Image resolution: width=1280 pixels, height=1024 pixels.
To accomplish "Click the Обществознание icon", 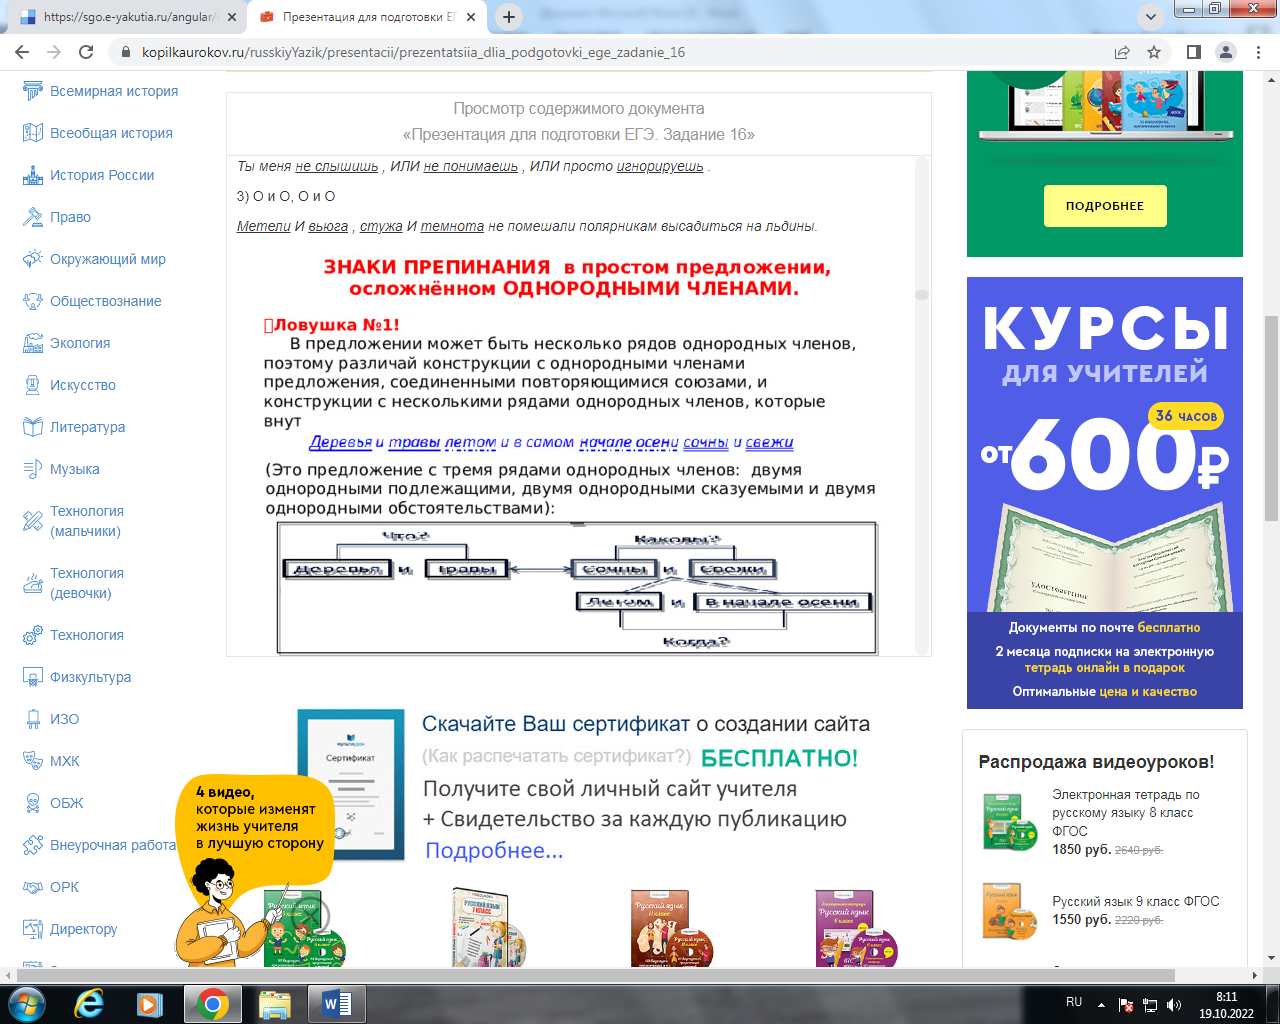I will pyautogui.click(x=33, y=301).
